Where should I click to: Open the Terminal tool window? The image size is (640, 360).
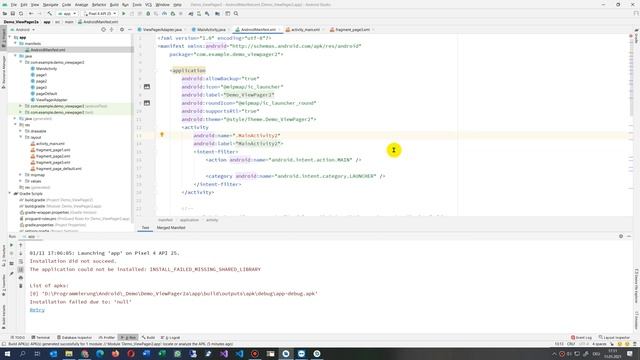(x=41, y=338)
